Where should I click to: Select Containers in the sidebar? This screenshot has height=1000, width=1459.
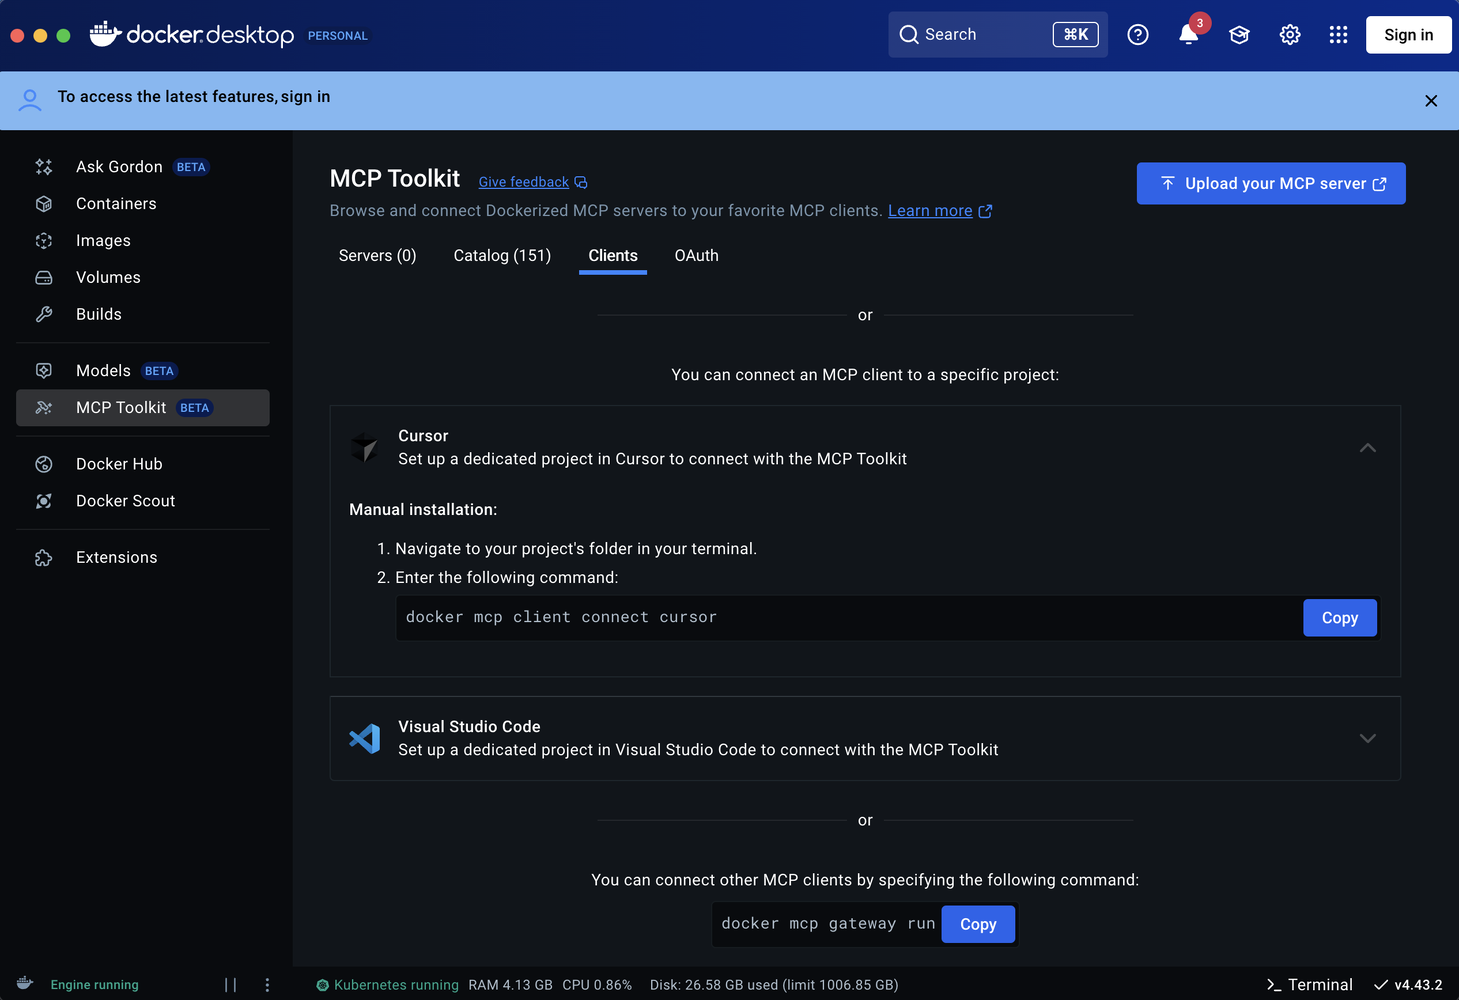tap(142, 204)
